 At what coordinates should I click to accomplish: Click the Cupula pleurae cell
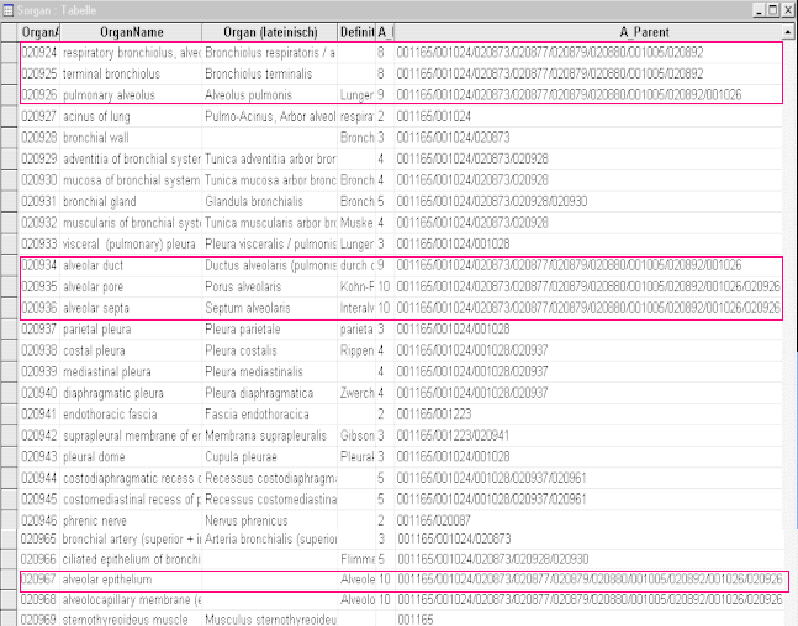tap(268, 456)
